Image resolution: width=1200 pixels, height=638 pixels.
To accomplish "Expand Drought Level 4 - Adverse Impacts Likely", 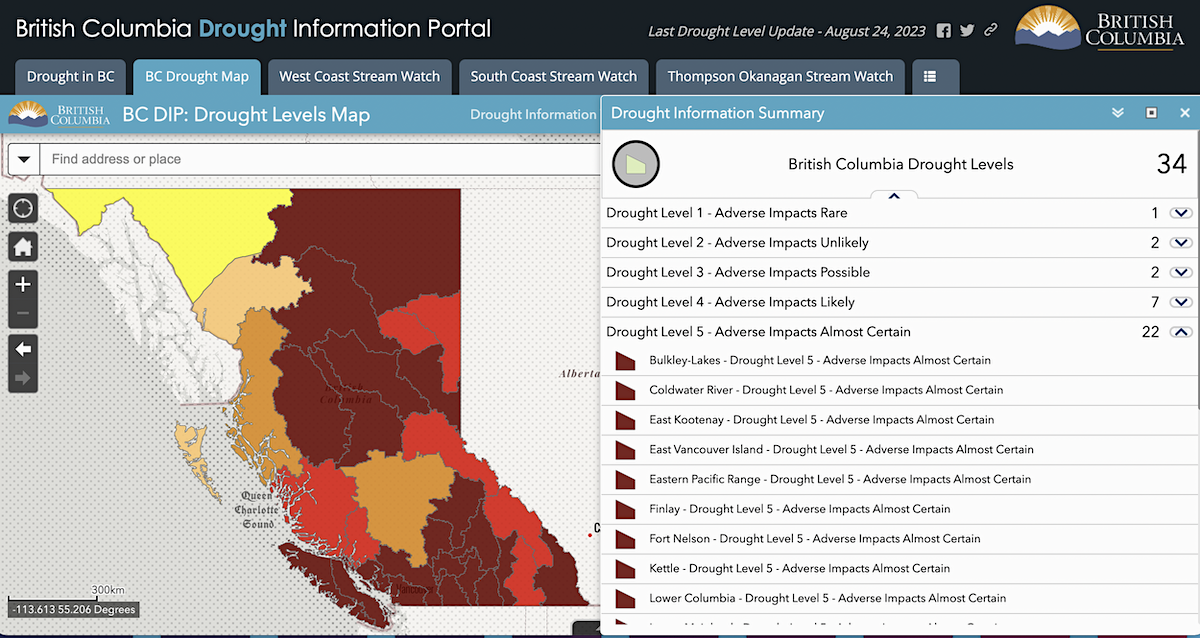I will 1181,302.
